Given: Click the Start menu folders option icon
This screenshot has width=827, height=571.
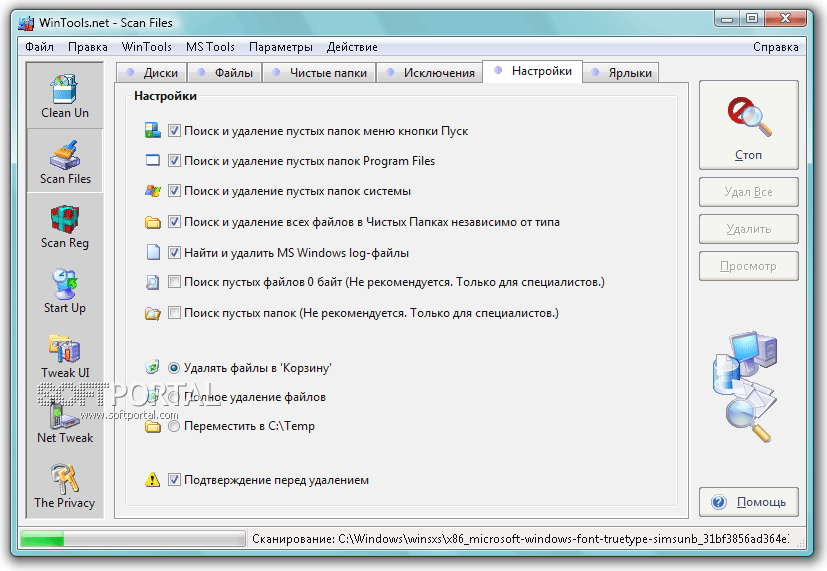Looking at the screenshot, I should [152, 130].
